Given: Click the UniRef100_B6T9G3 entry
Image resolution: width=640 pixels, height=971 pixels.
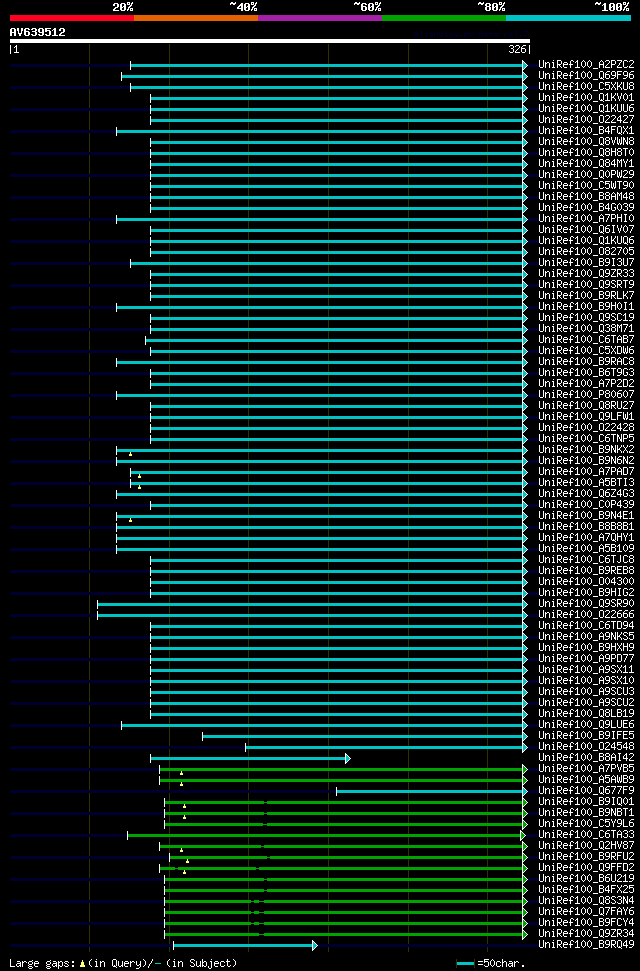Looking at the screenshot, I should 586,373.
